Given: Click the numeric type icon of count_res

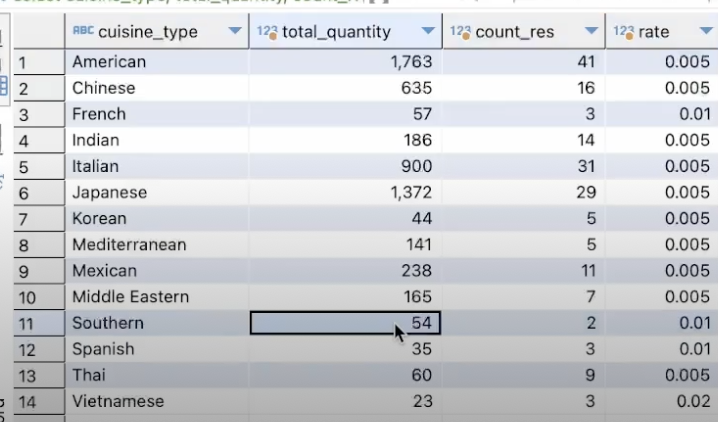Looking at the screenshot, I should (x=461, y=32).
